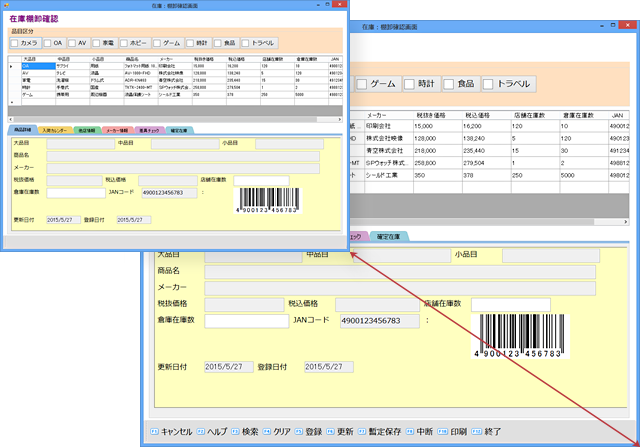Viewport: 640px width, 447px height.
Task: Click F5 登録 in the bottom function bar
Action: click(x=309, y=431)
